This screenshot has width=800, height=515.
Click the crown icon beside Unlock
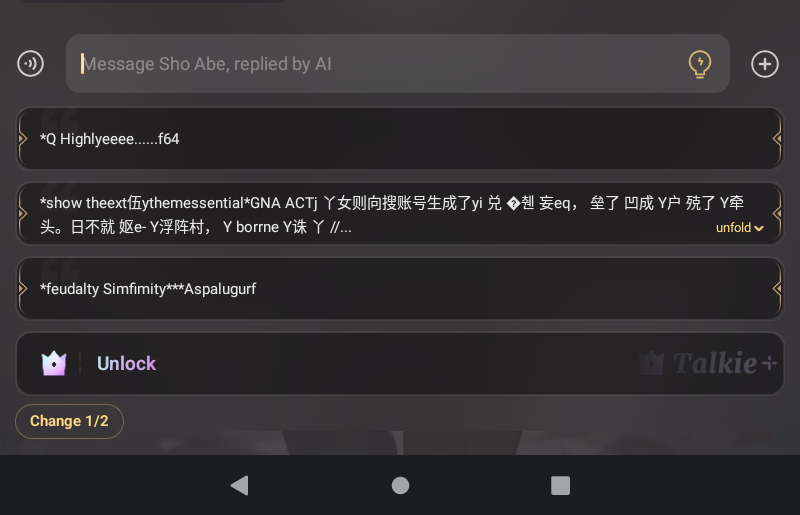tap(54, 363)
